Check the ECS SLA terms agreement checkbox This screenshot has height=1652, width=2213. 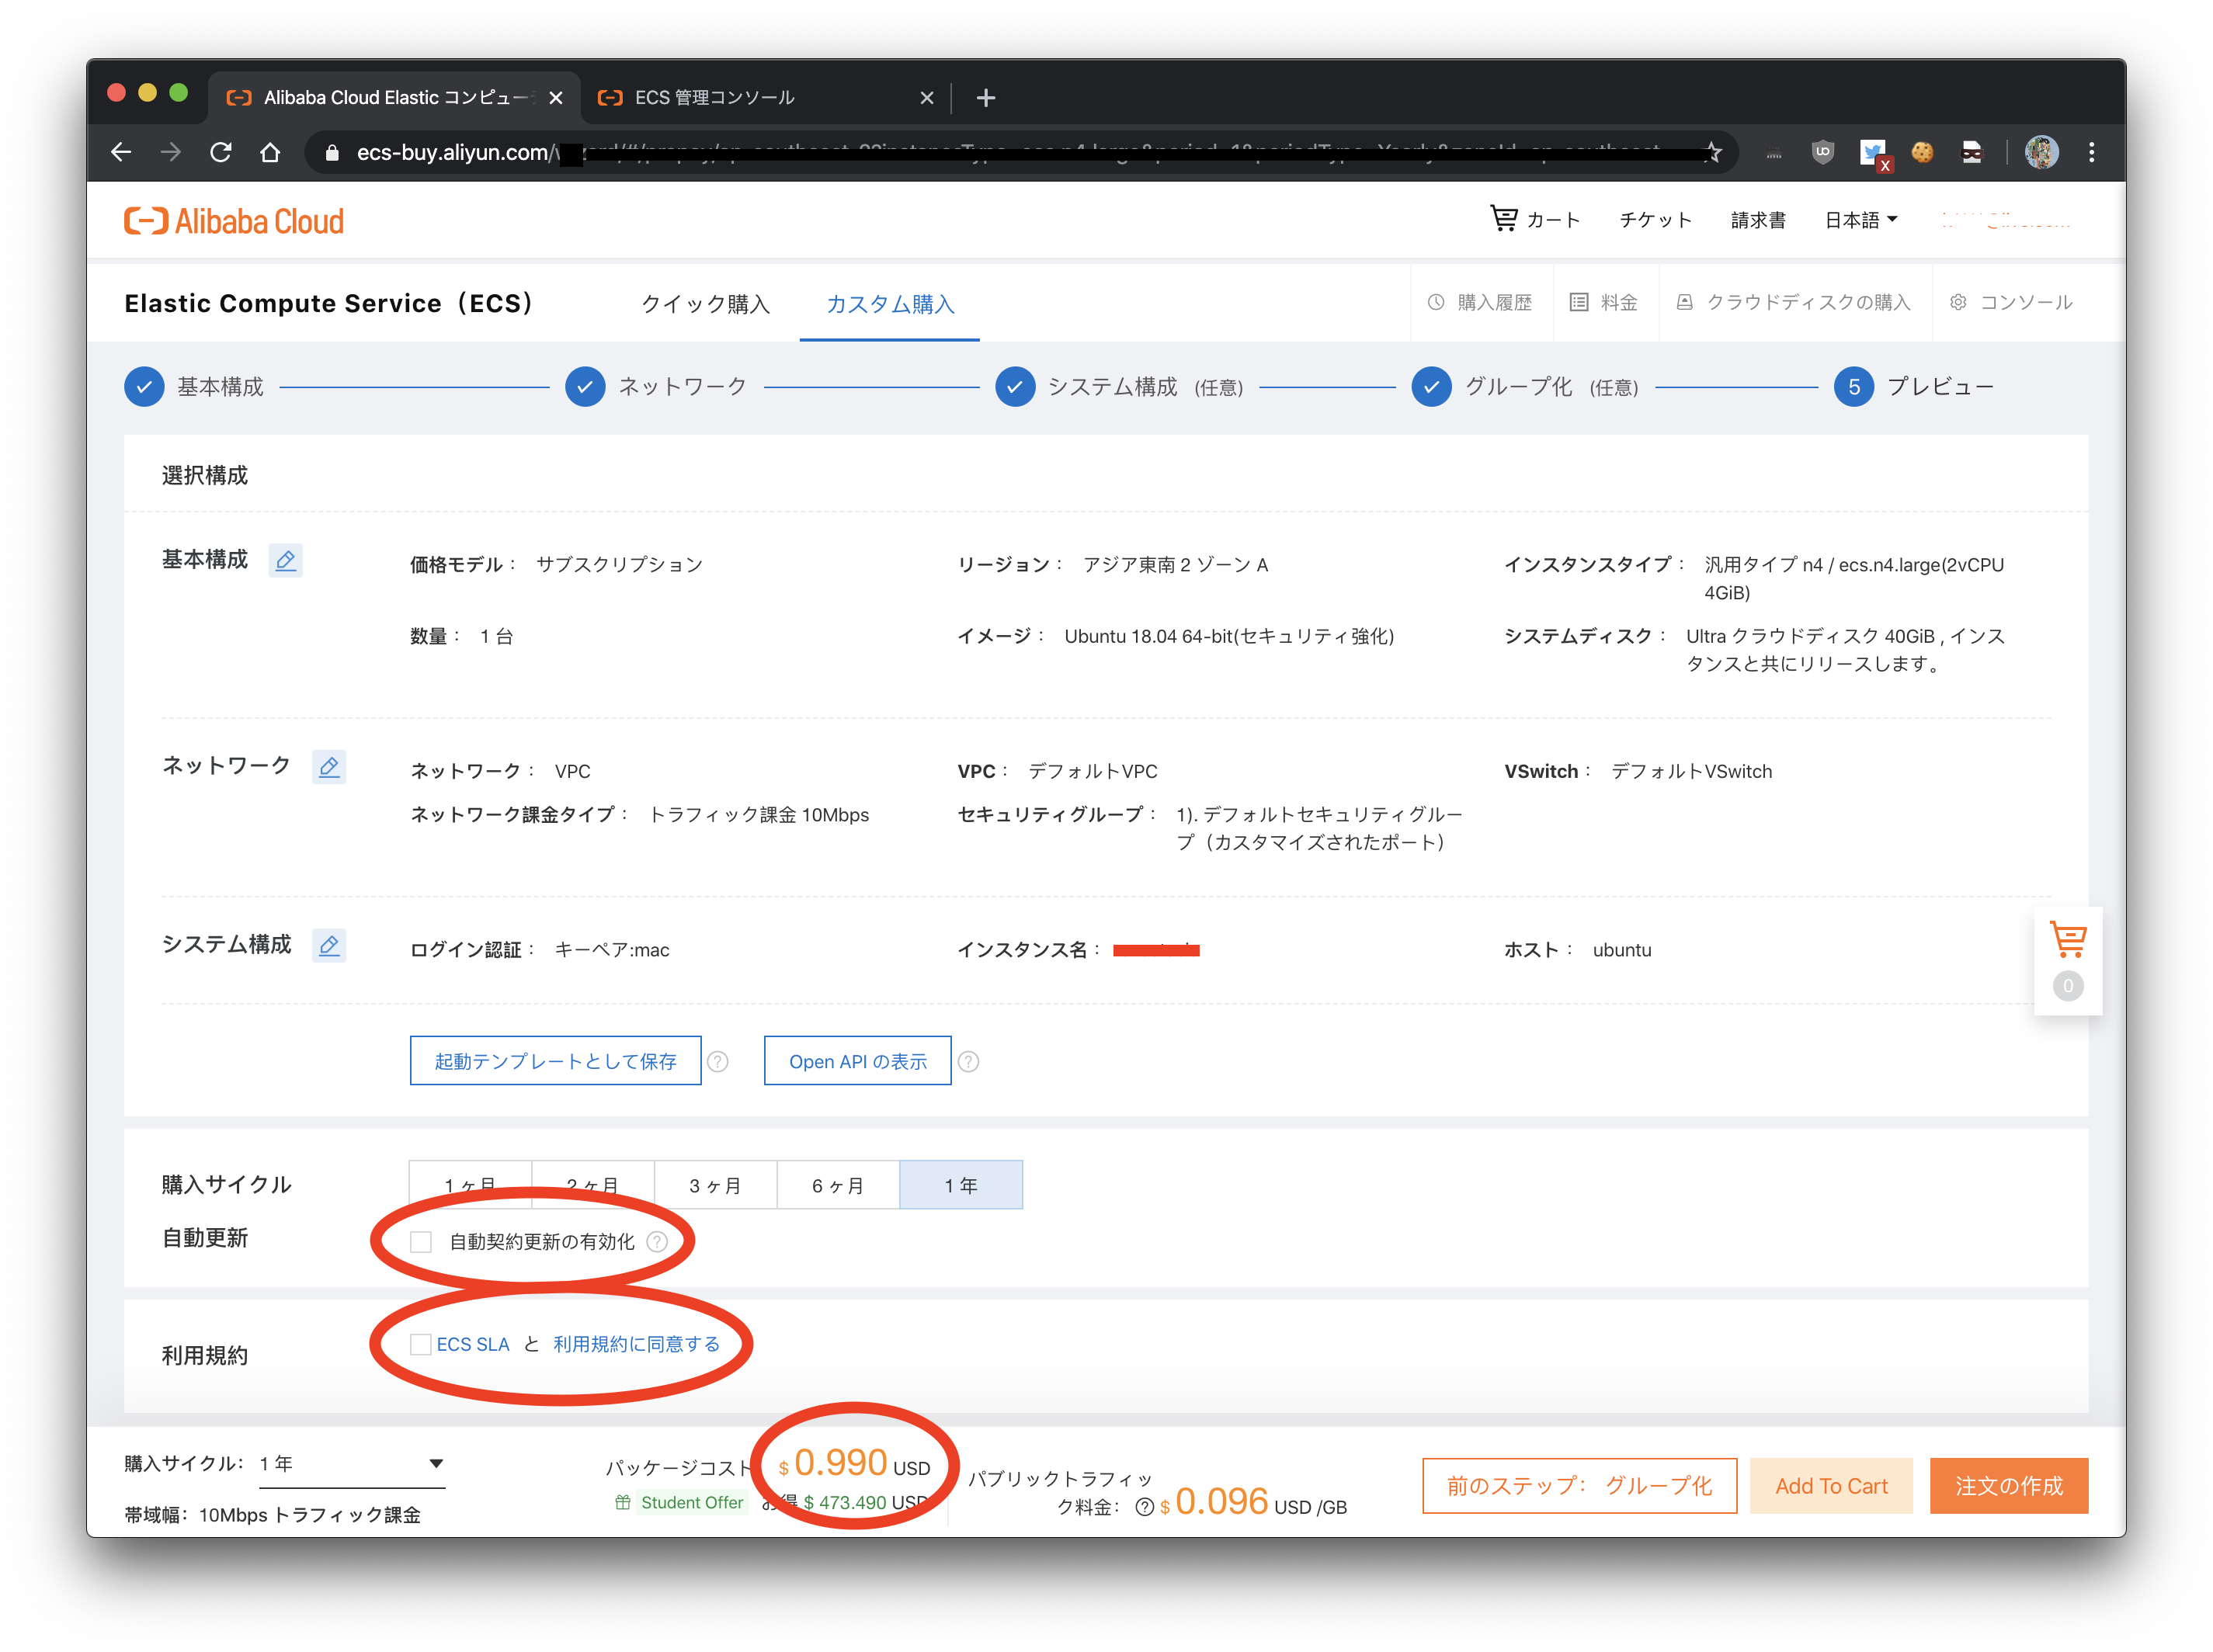pyautogui.click(x=421, y=1344)
